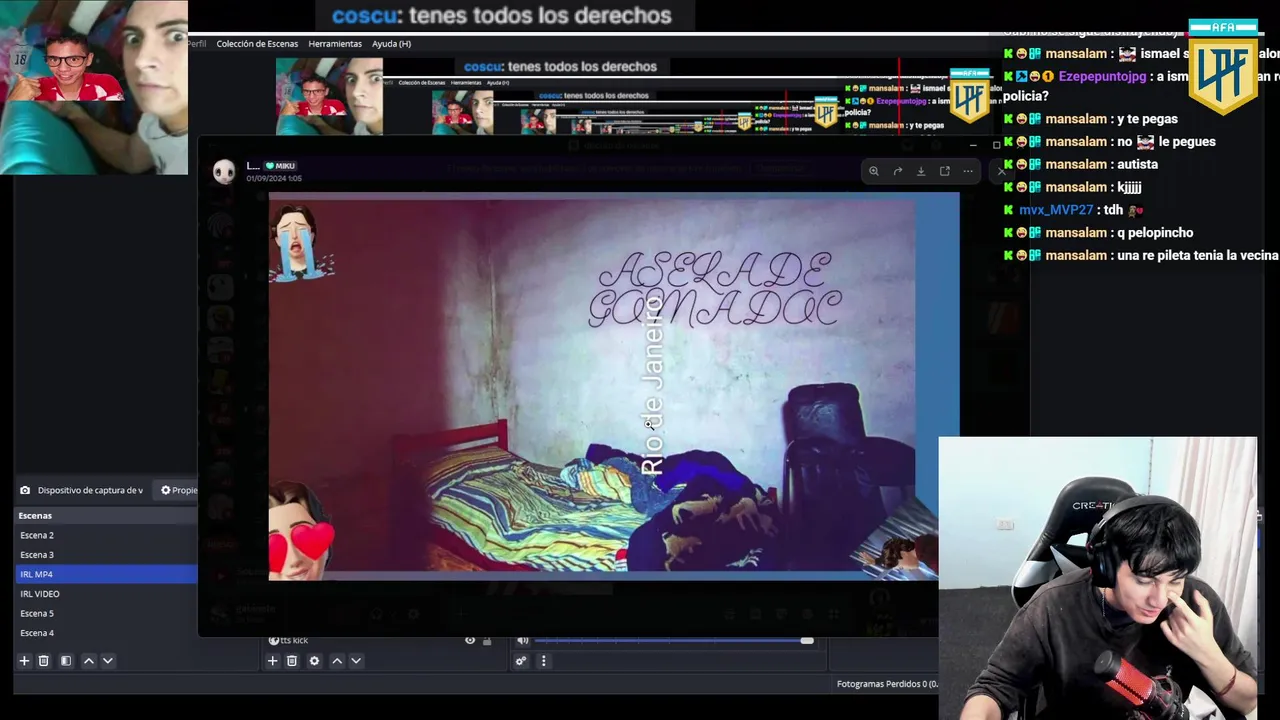Click Fotogramas Perdidos status bar entry
Screen dimensions: 1280x720
(886, 684)
